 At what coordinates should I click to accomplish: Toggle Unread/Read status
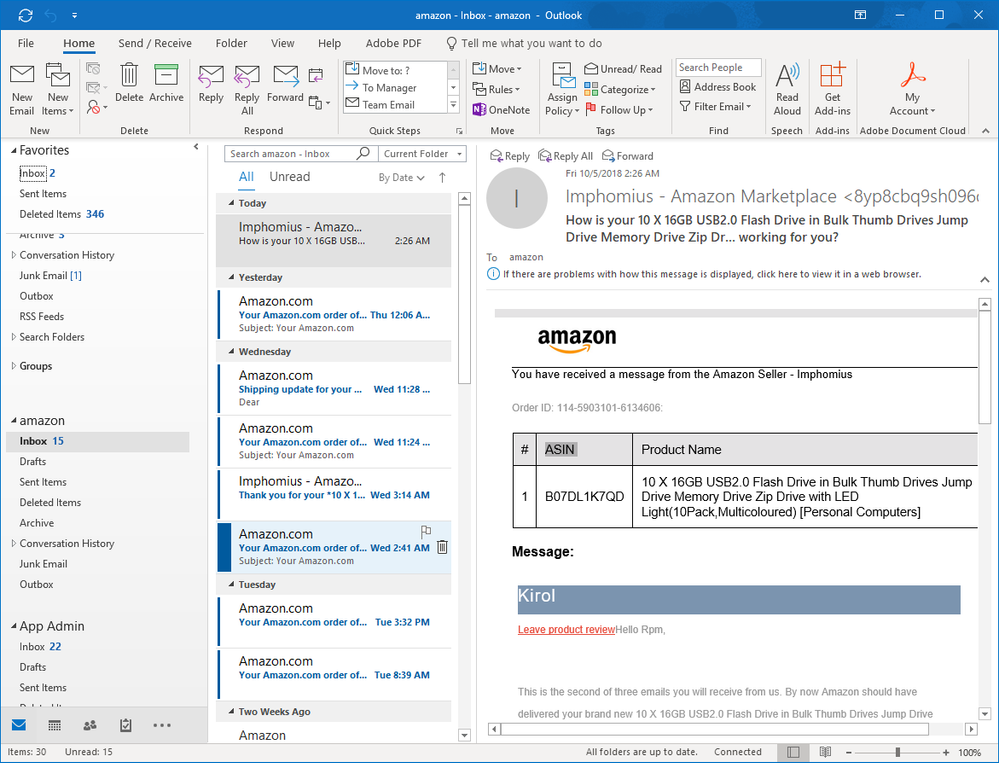click(623, 69)
